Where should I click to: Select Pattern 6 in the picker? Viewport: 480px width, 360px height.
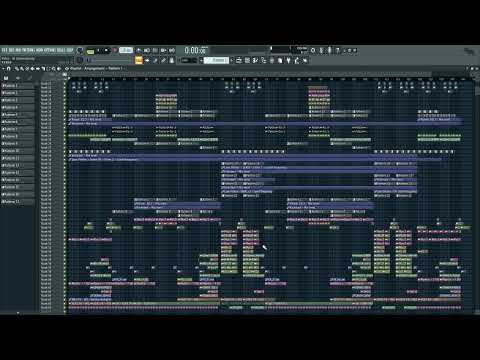18,122
